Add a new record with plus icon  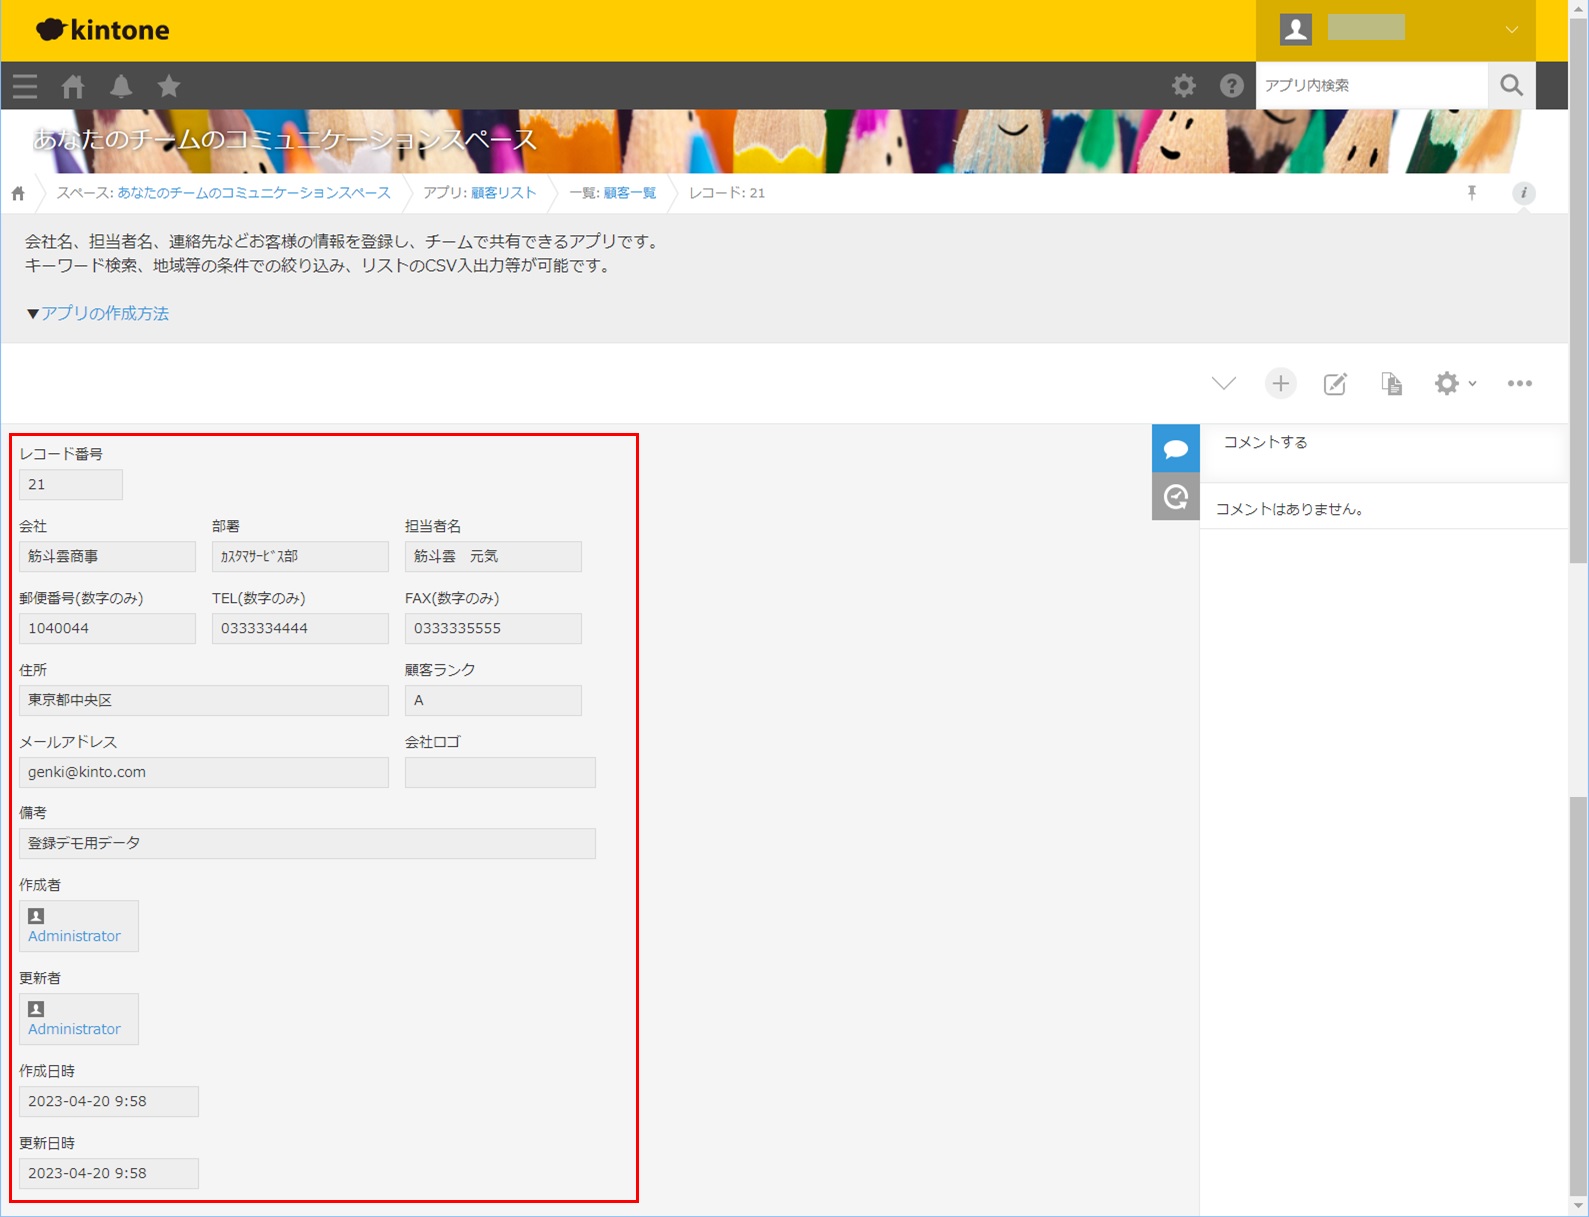coord(1280,384)
